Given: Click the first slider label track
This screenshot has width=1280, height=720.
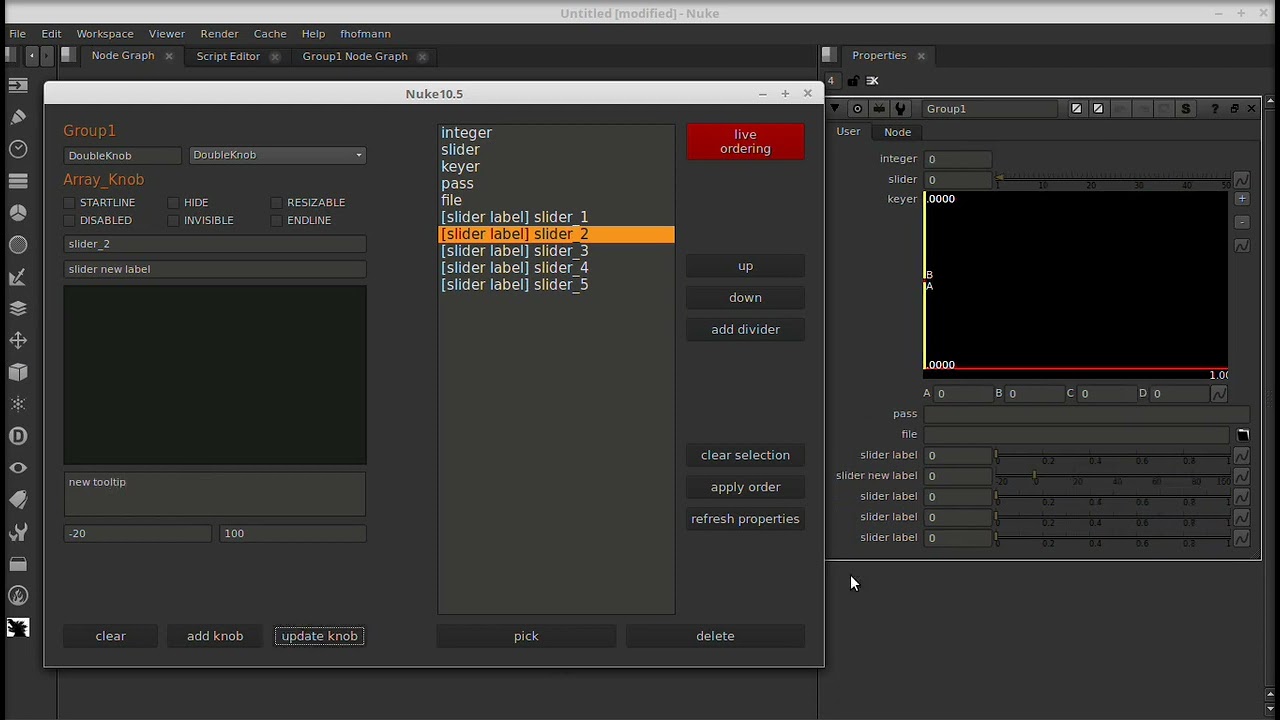Looking at the screenshot, I should (x=1112, y=455).
